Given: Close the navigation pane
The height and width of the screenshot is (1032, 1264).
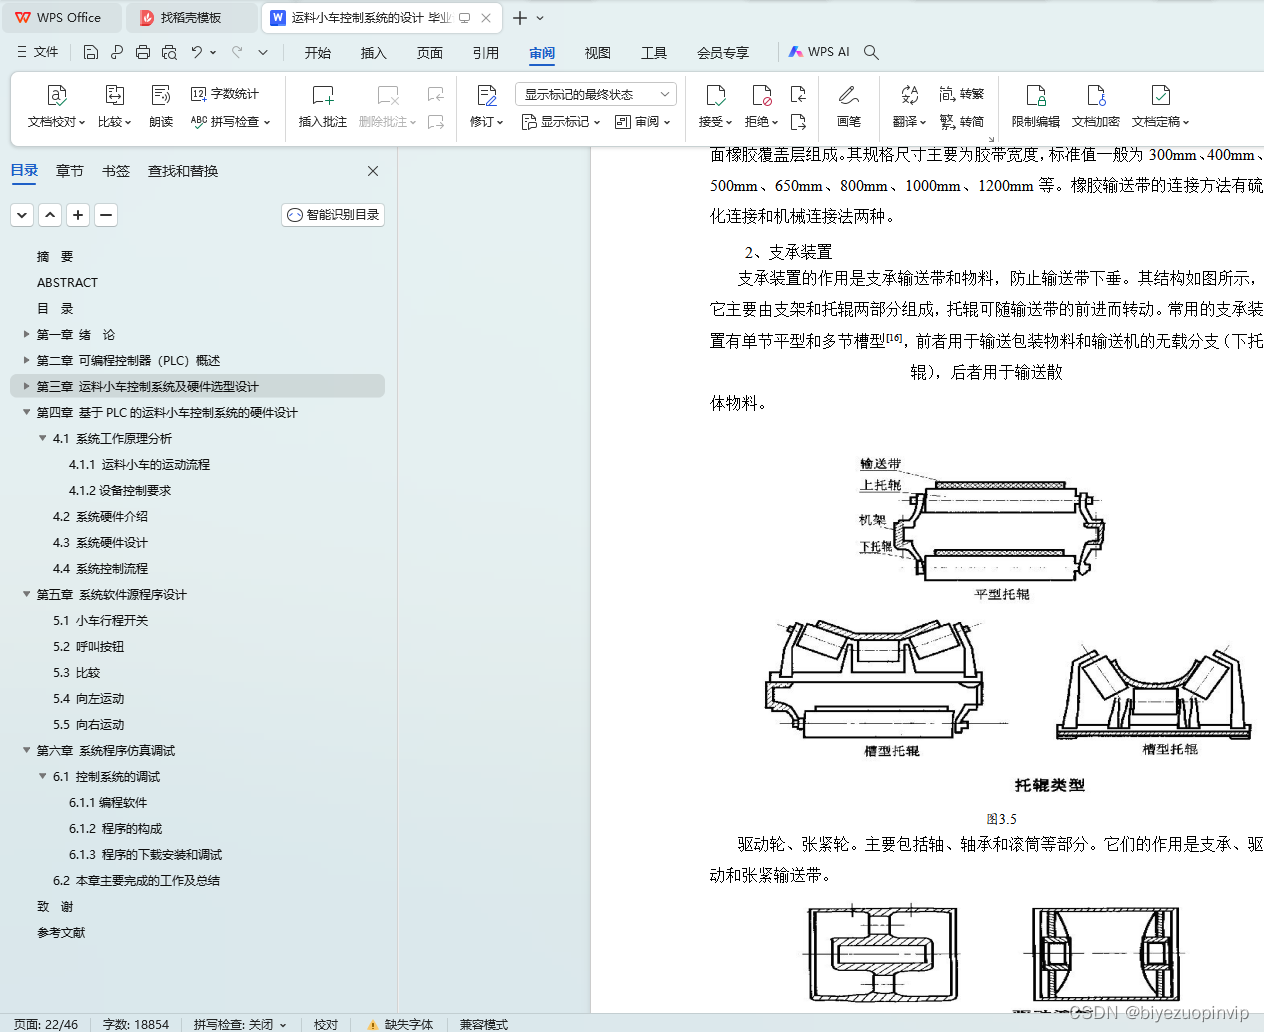Looking at the screenshot, I should click(373, 171).
